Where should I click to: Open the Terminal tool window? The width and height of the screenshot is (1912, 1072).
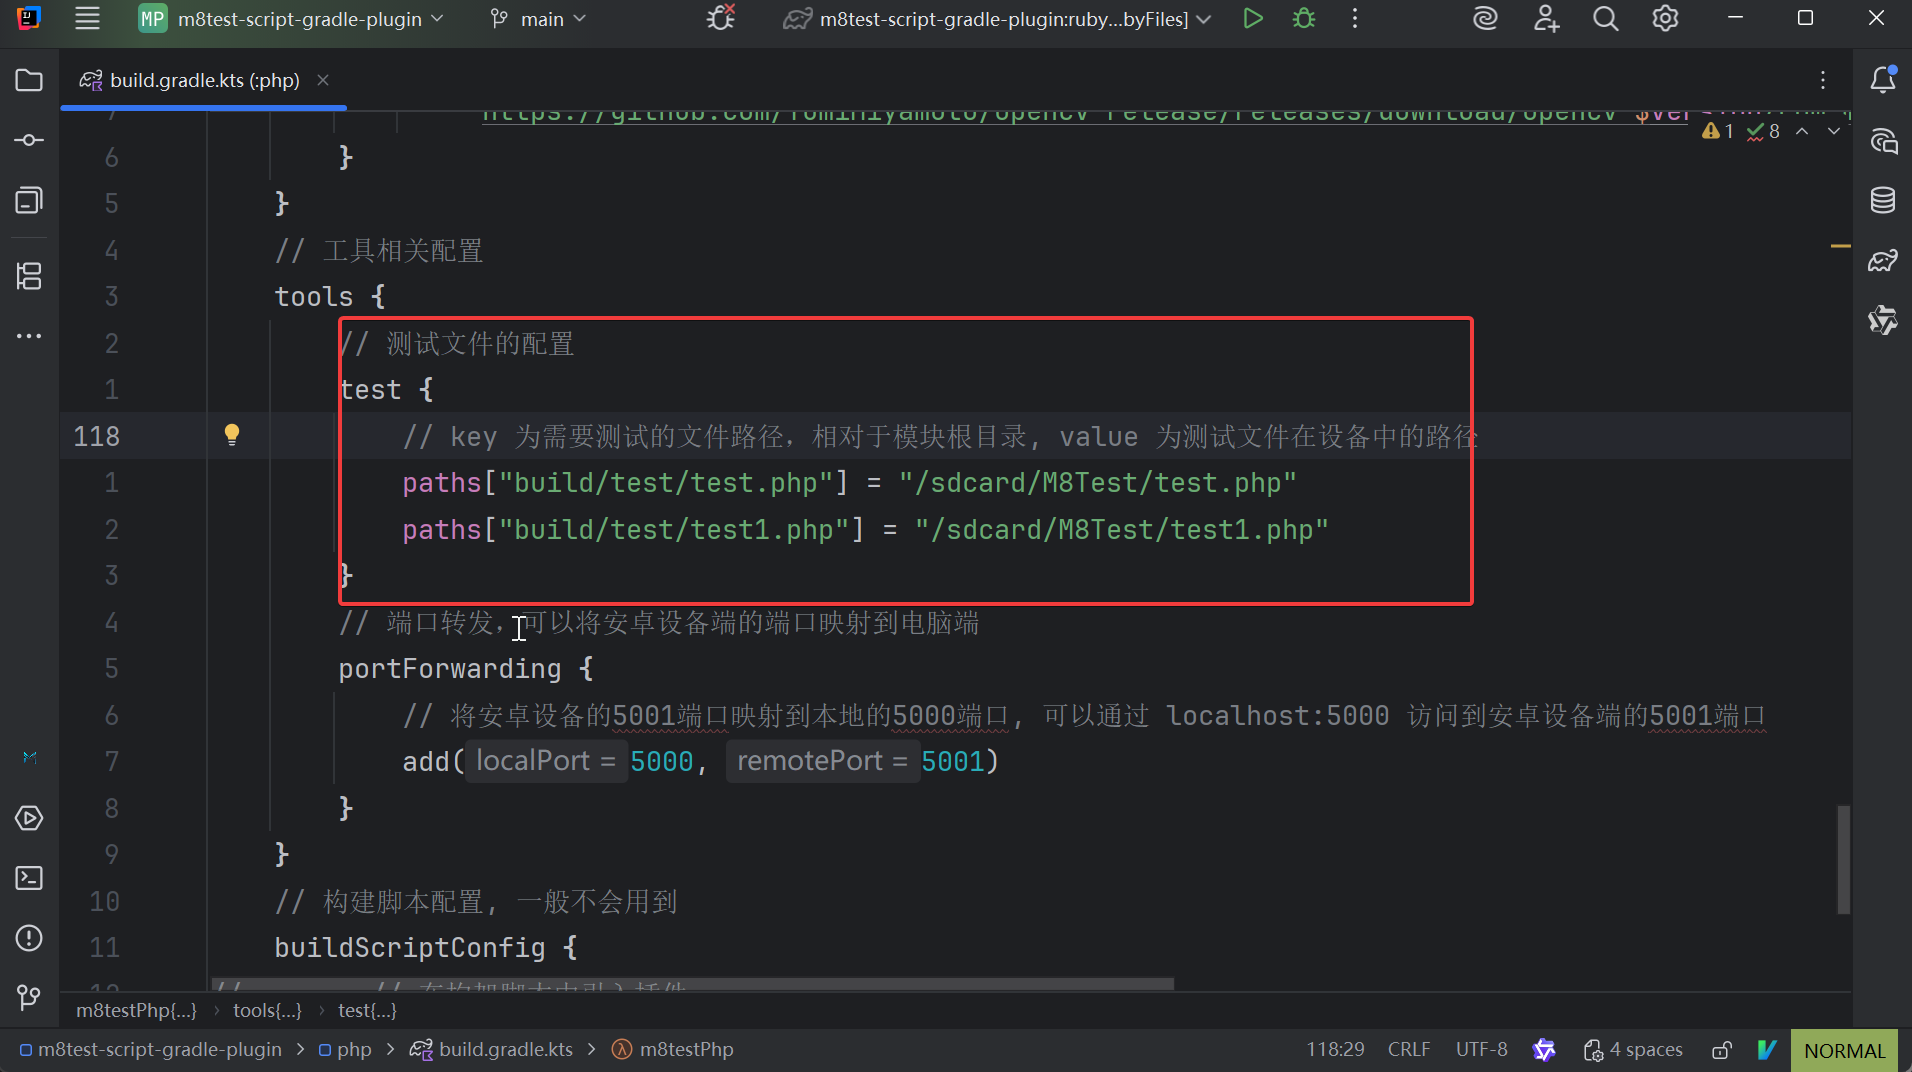tap(29, 878)
